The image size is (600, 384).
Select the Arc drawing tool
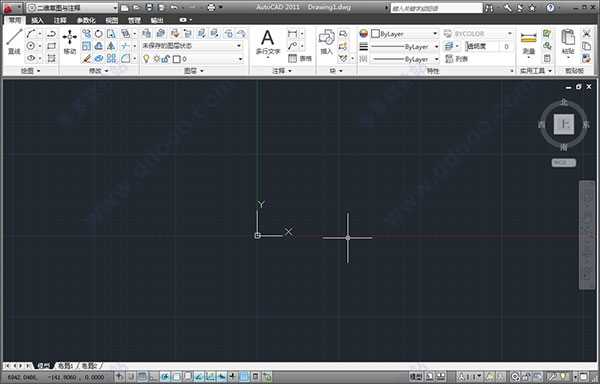tap(31, 34)
